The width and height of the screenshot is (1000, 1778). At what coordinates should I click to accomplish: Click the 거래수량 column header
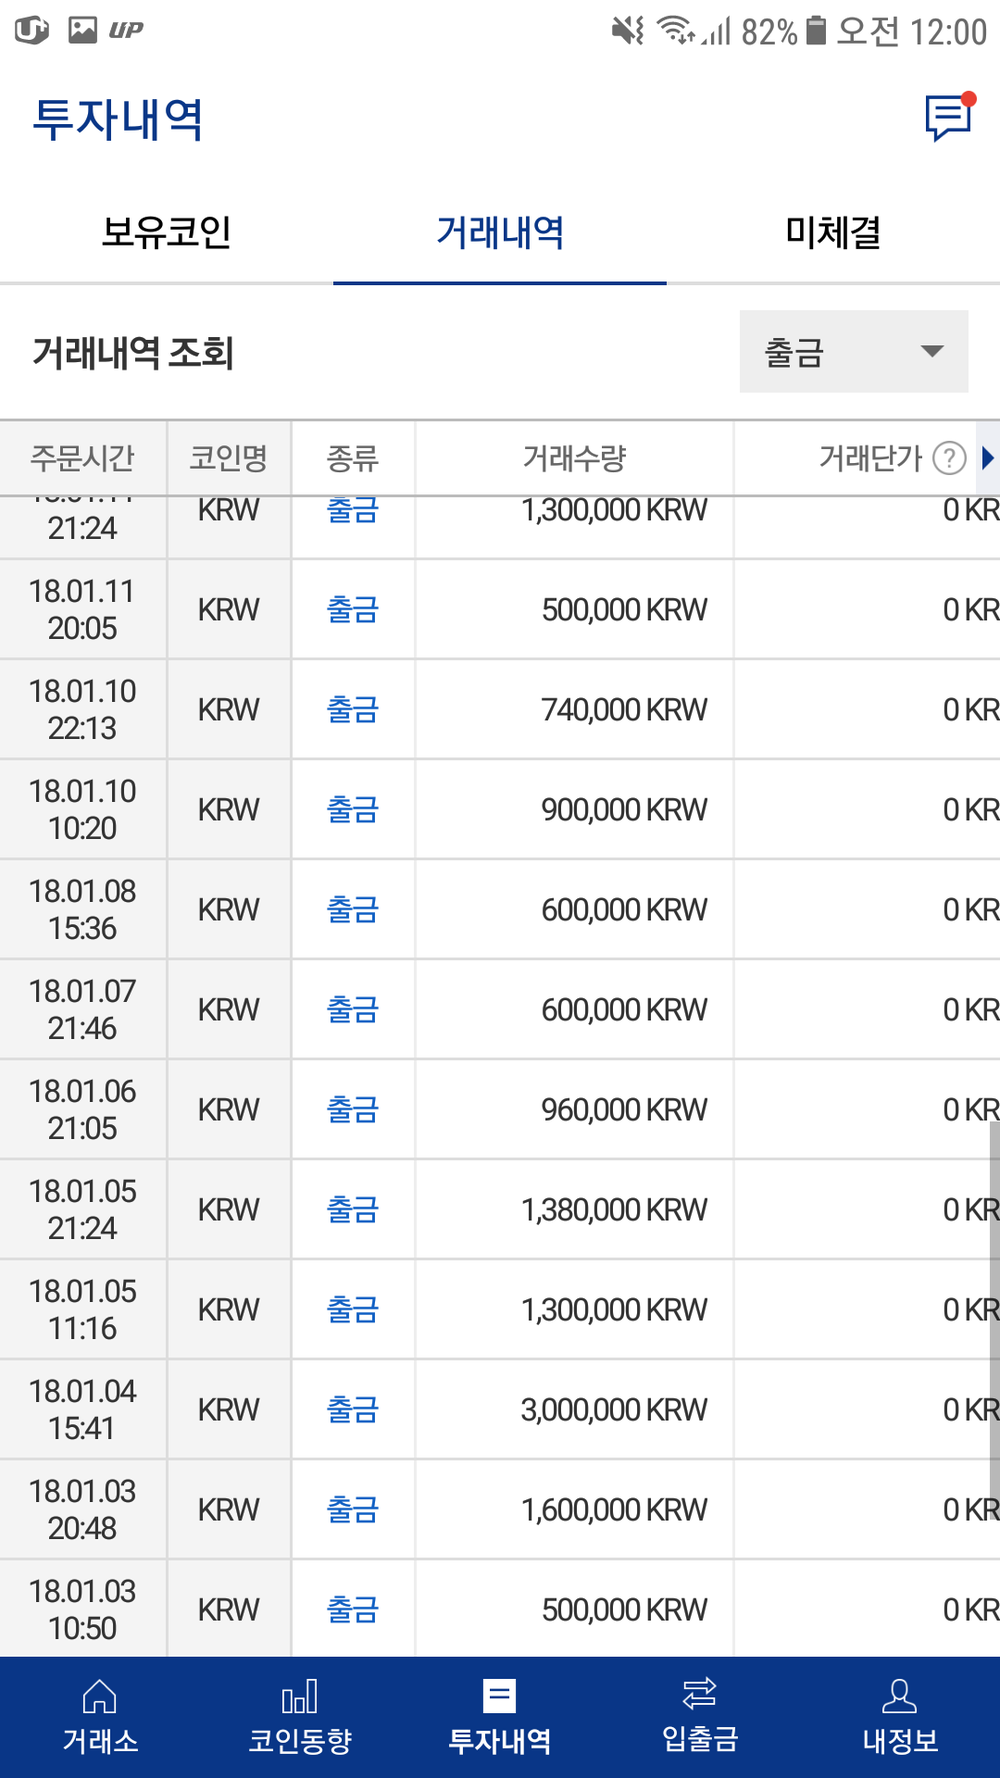click(574, 458)
